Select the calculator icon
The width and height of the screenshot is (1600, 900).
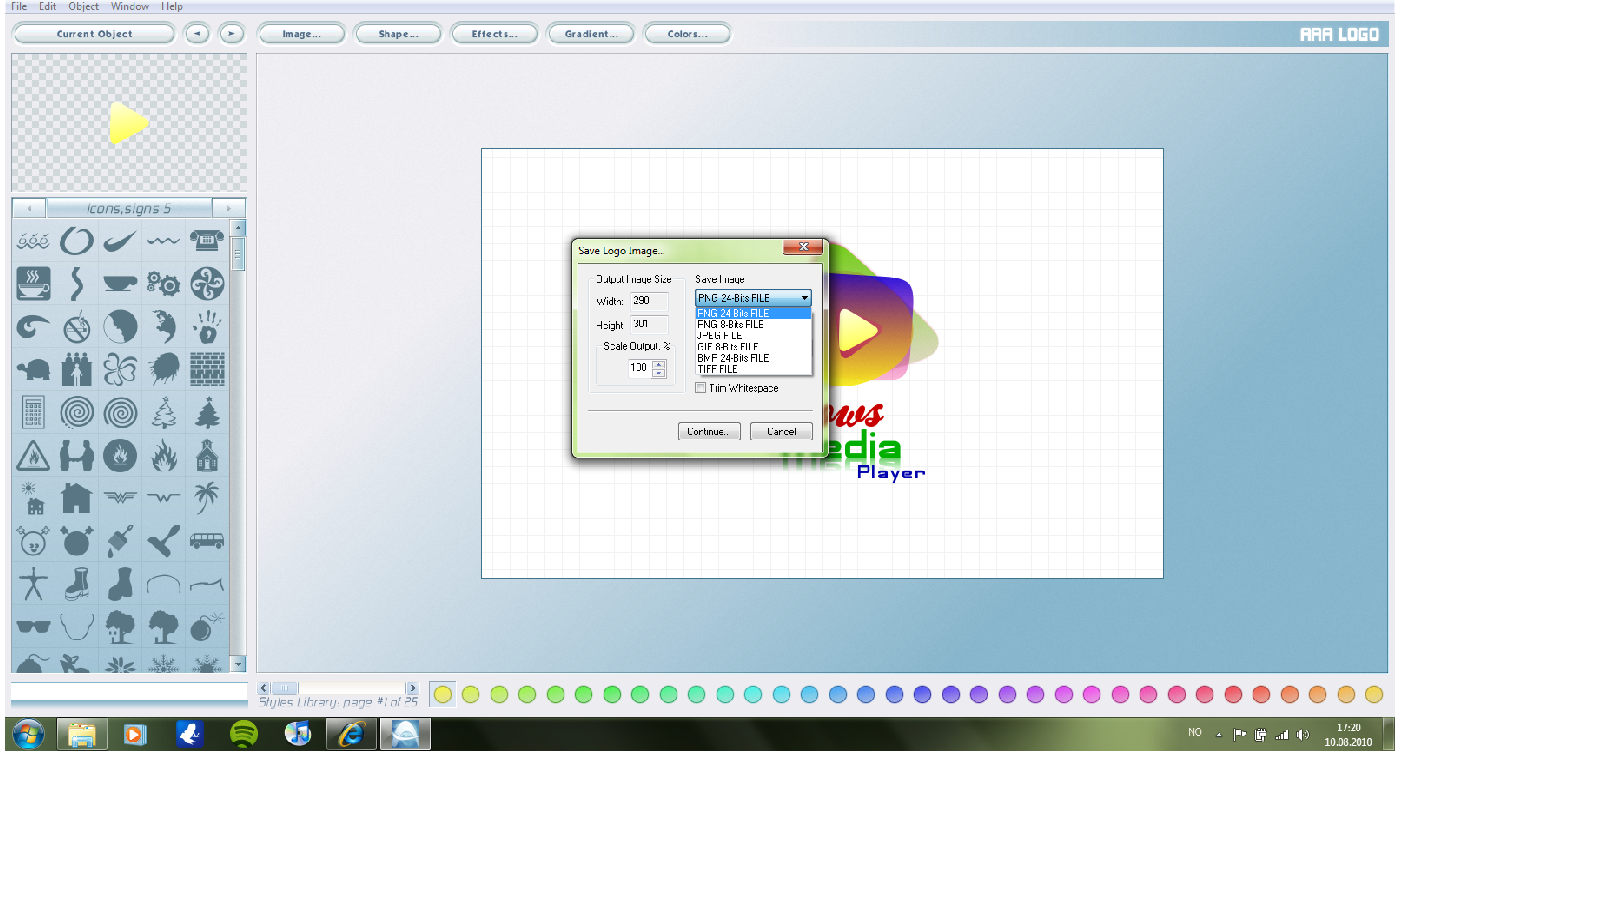click(33, 413)
